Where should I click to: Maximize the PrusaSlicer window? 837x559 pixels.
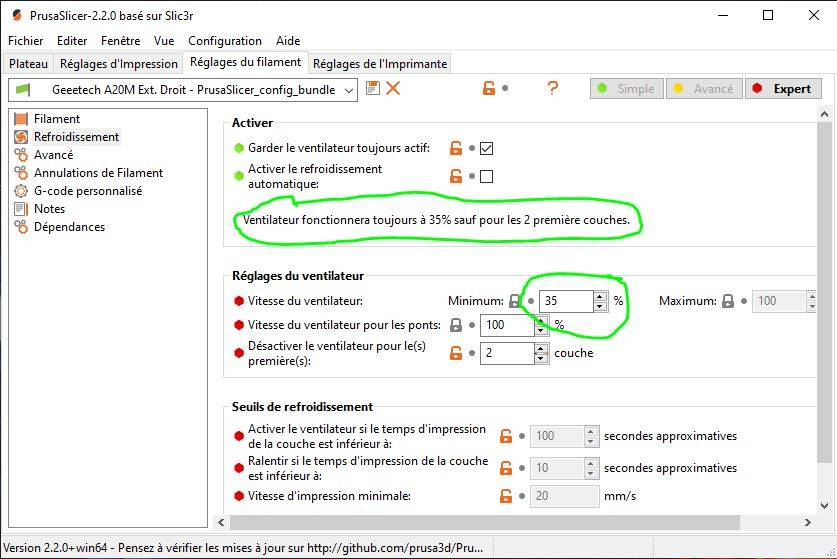coord(768,15)
